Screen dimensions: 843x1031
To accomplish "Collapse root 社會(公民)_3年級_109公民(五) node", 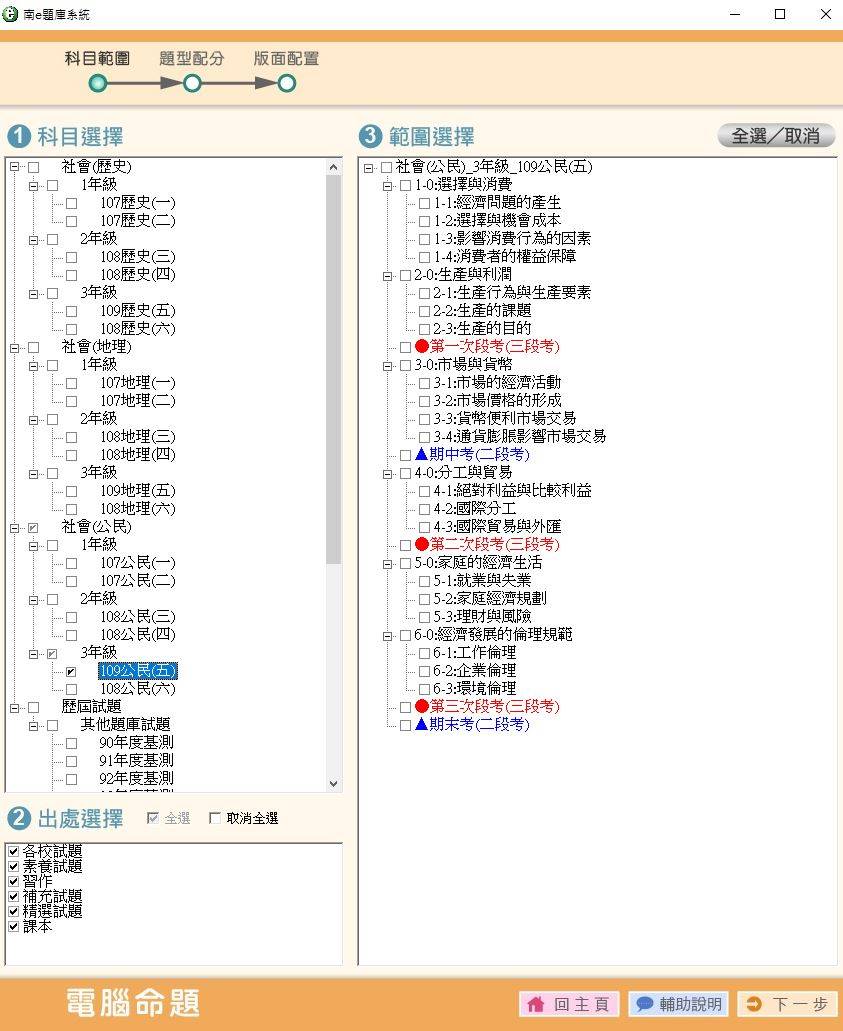I will [368, 168].
